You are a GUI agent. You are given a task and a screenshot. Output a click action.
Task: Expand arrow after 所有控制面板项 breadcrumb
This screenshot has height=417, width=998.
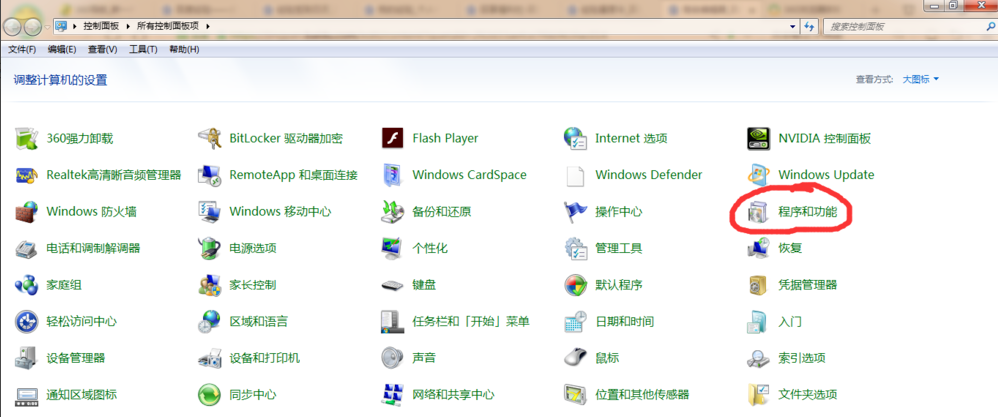tap(207, 27)
